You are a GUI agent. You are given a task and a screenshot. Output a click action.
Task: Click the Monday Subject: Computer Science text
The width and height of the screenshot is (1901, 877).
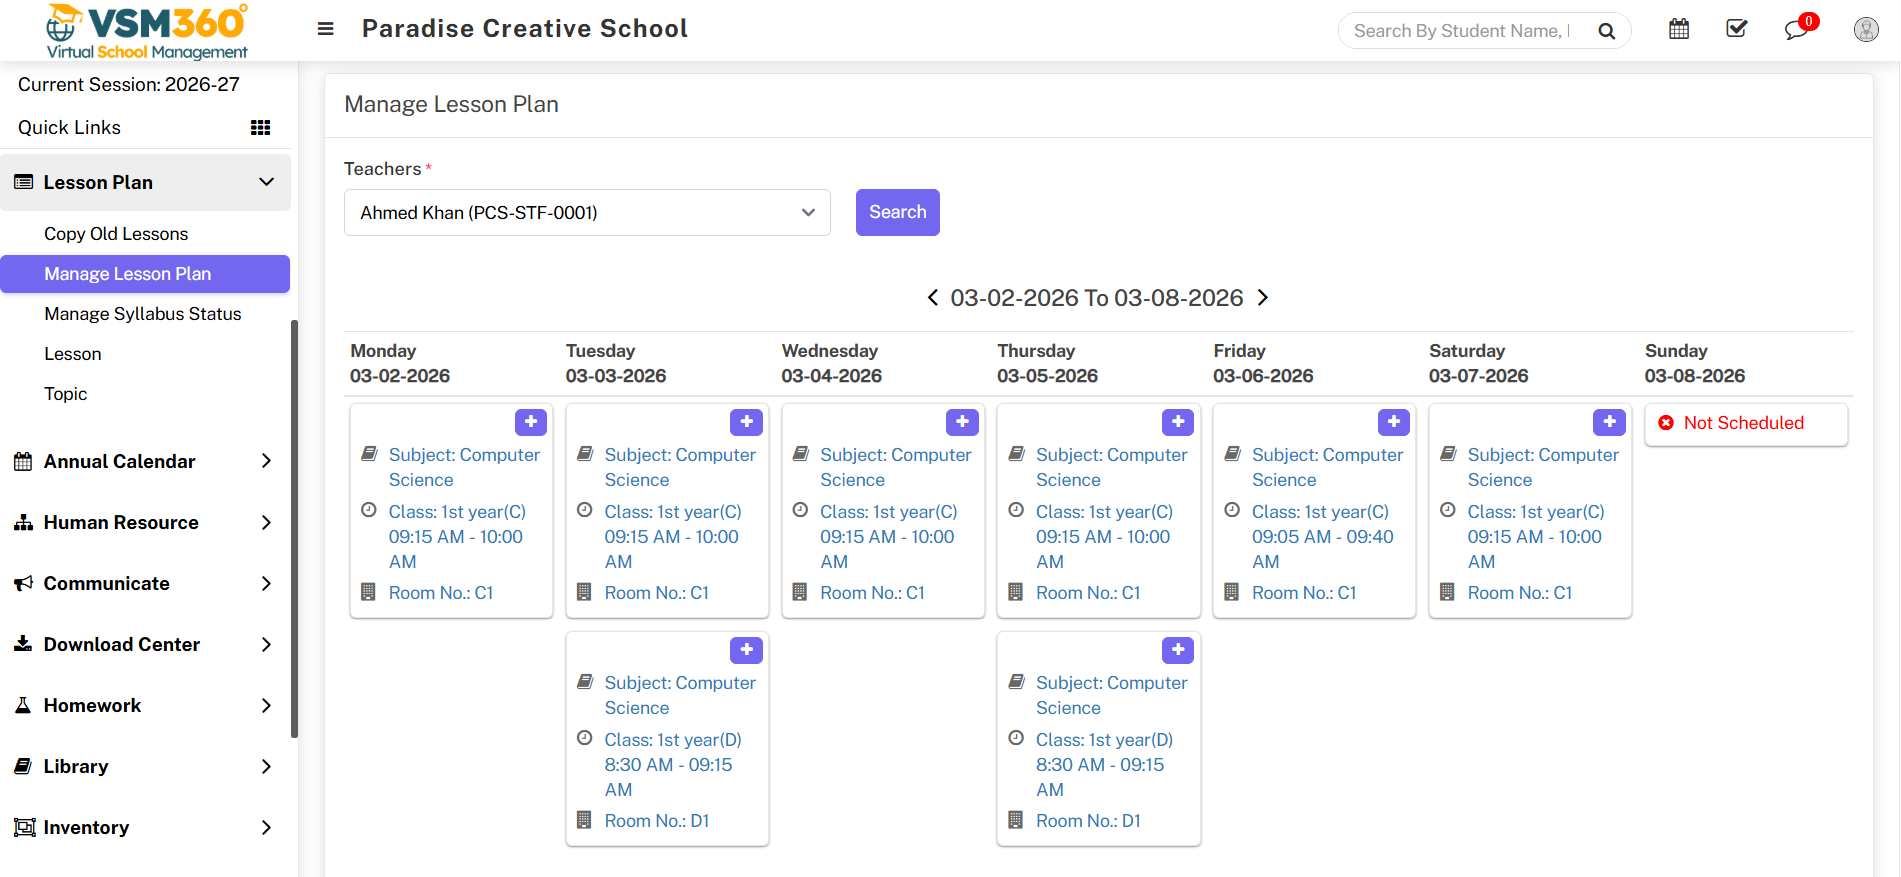(x=464, y=467)
